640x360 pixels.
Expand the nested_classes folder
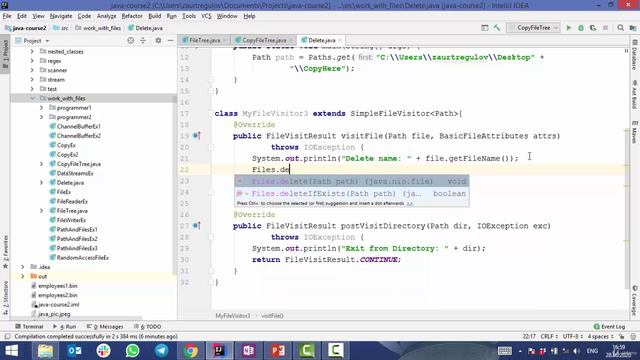click(32, 51)
